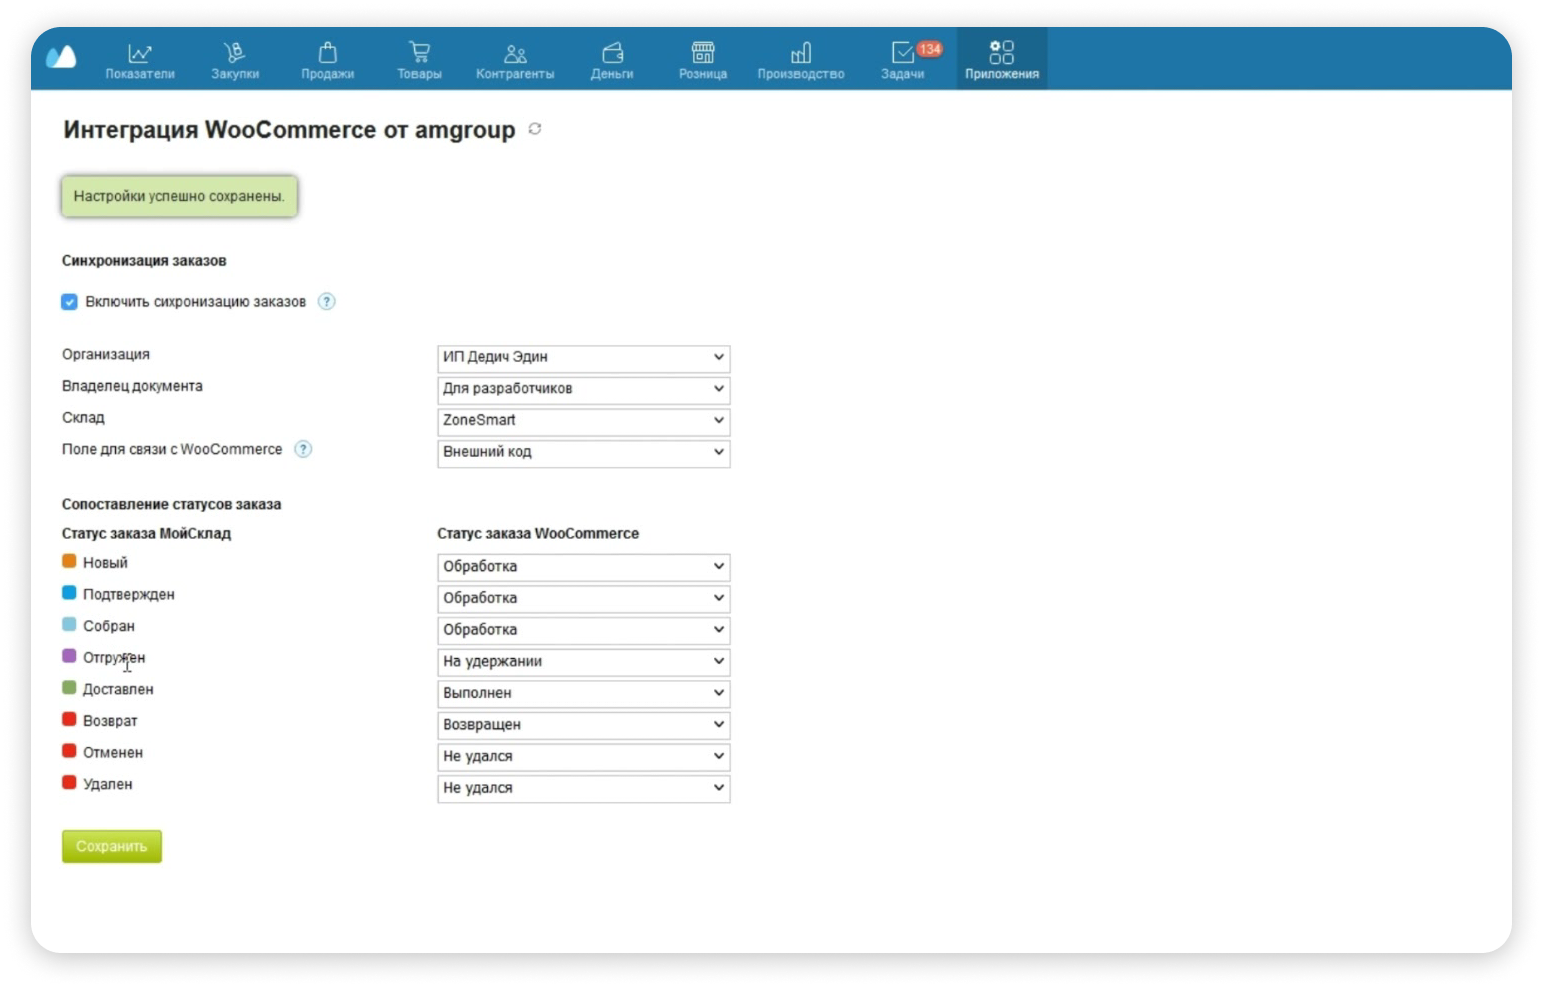1543x988 pixels.
Task: Click the MoySklad logo icon
Action: [61, 57]
